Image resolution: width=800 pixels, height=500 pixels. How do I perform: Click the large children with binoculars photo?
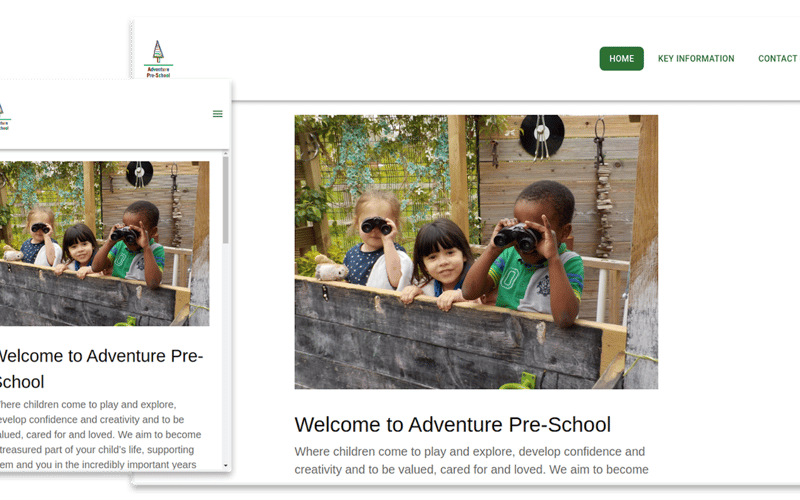coord(476,252)
